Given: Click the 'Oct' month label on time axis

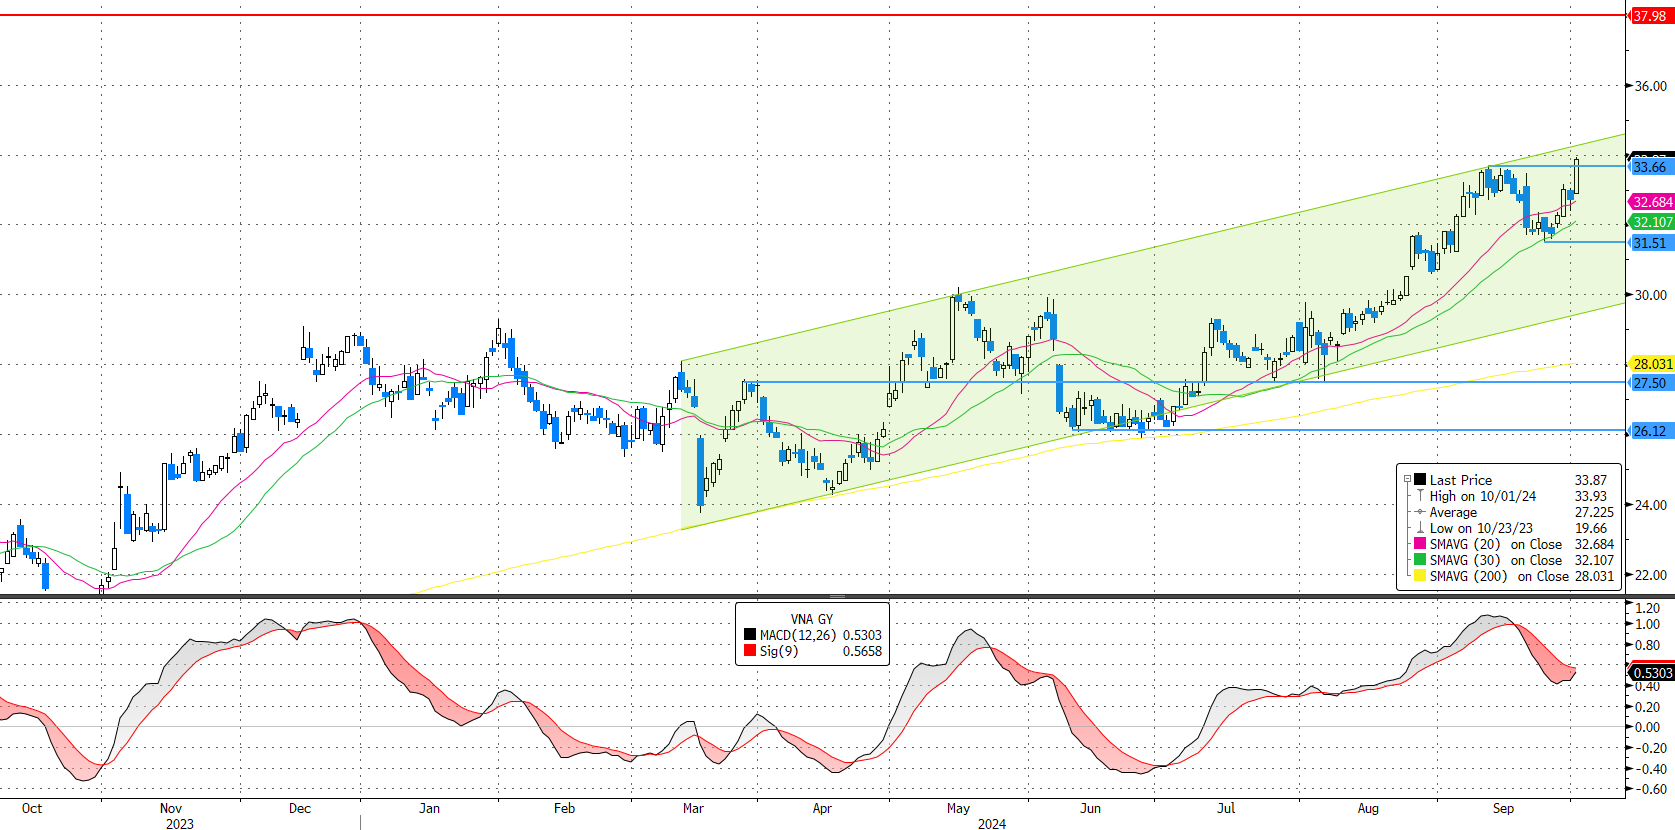Looking at the screenshot, I should 32,808.
